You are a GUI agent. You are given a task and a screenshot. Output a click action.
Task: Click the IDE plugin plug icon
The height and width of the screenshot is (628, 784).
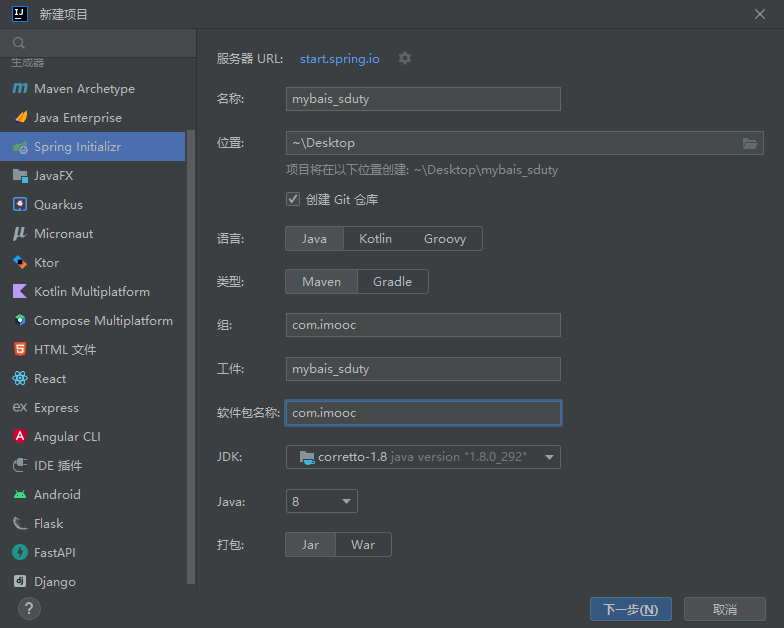coord(20,465)
